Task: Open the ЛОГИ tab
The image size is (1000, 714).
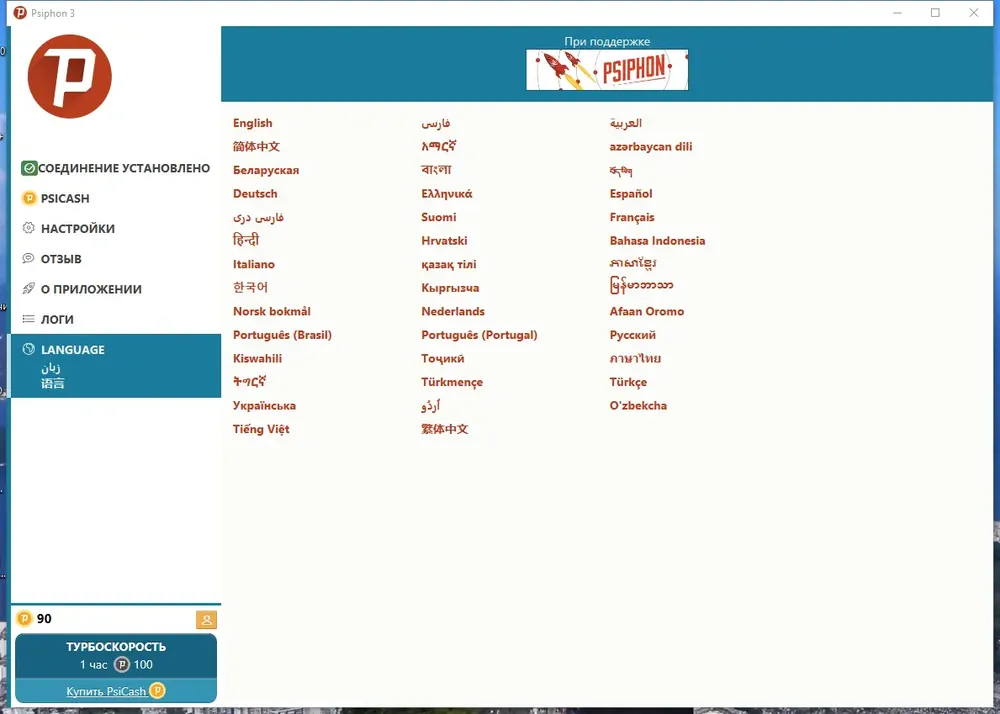Action: click(116, 319)
